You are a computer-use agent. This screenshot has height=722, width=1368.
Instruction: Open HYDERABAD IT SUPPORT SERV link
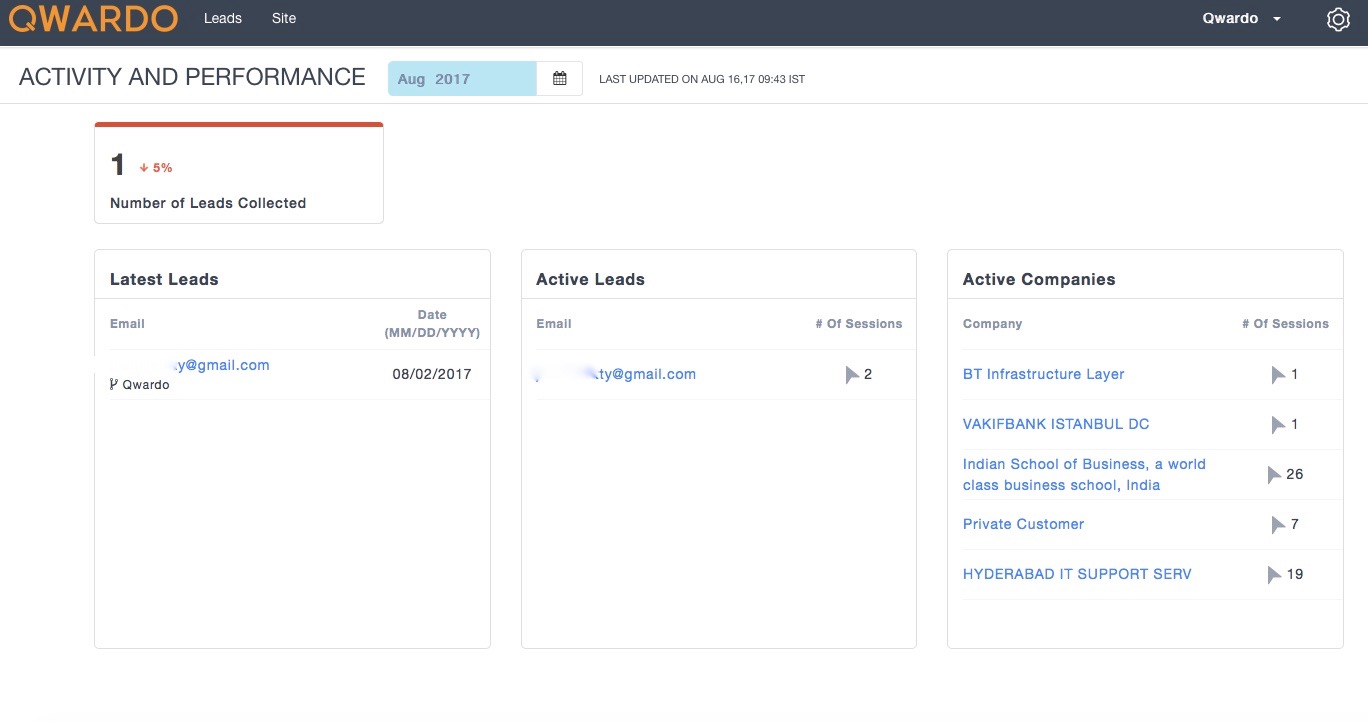(1077, 574)
